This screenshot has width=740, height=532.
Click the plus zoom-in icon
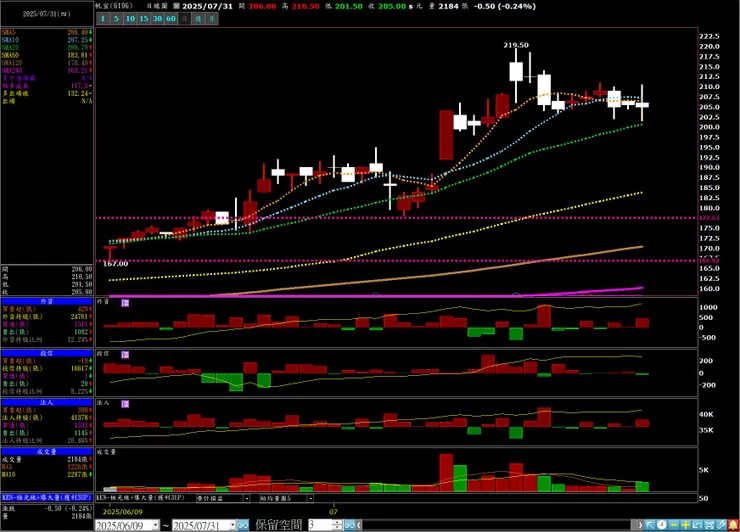coord(685,525)
